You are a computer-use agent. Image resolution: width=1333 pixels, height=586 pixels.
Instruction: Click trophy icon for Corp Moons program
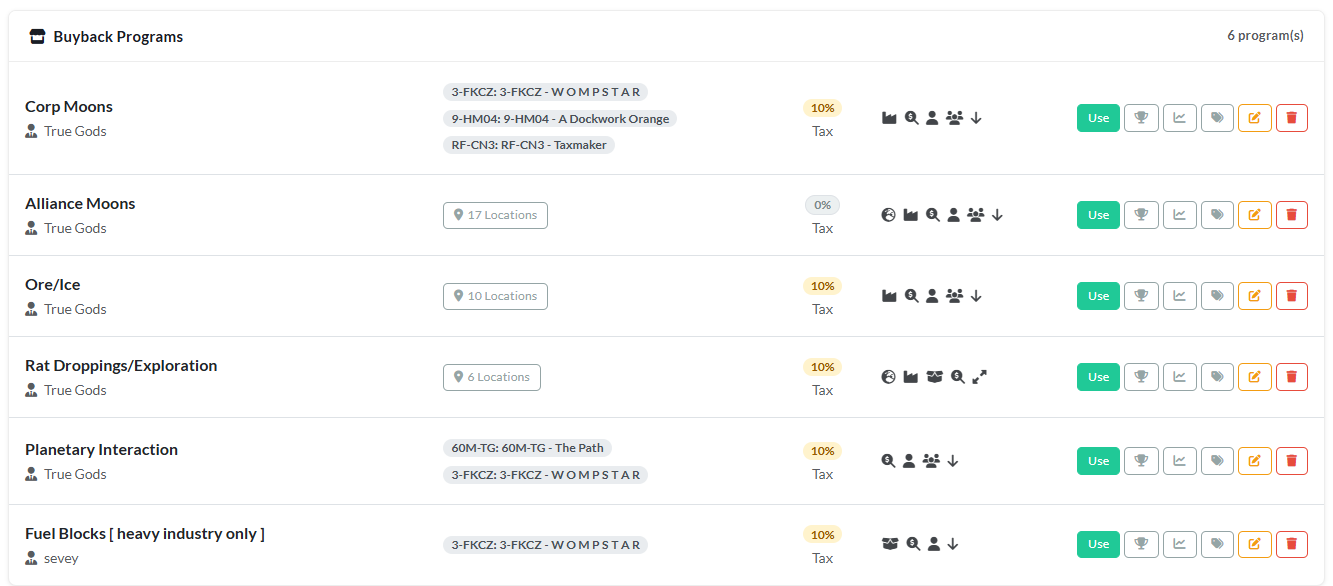(1141, 118)
